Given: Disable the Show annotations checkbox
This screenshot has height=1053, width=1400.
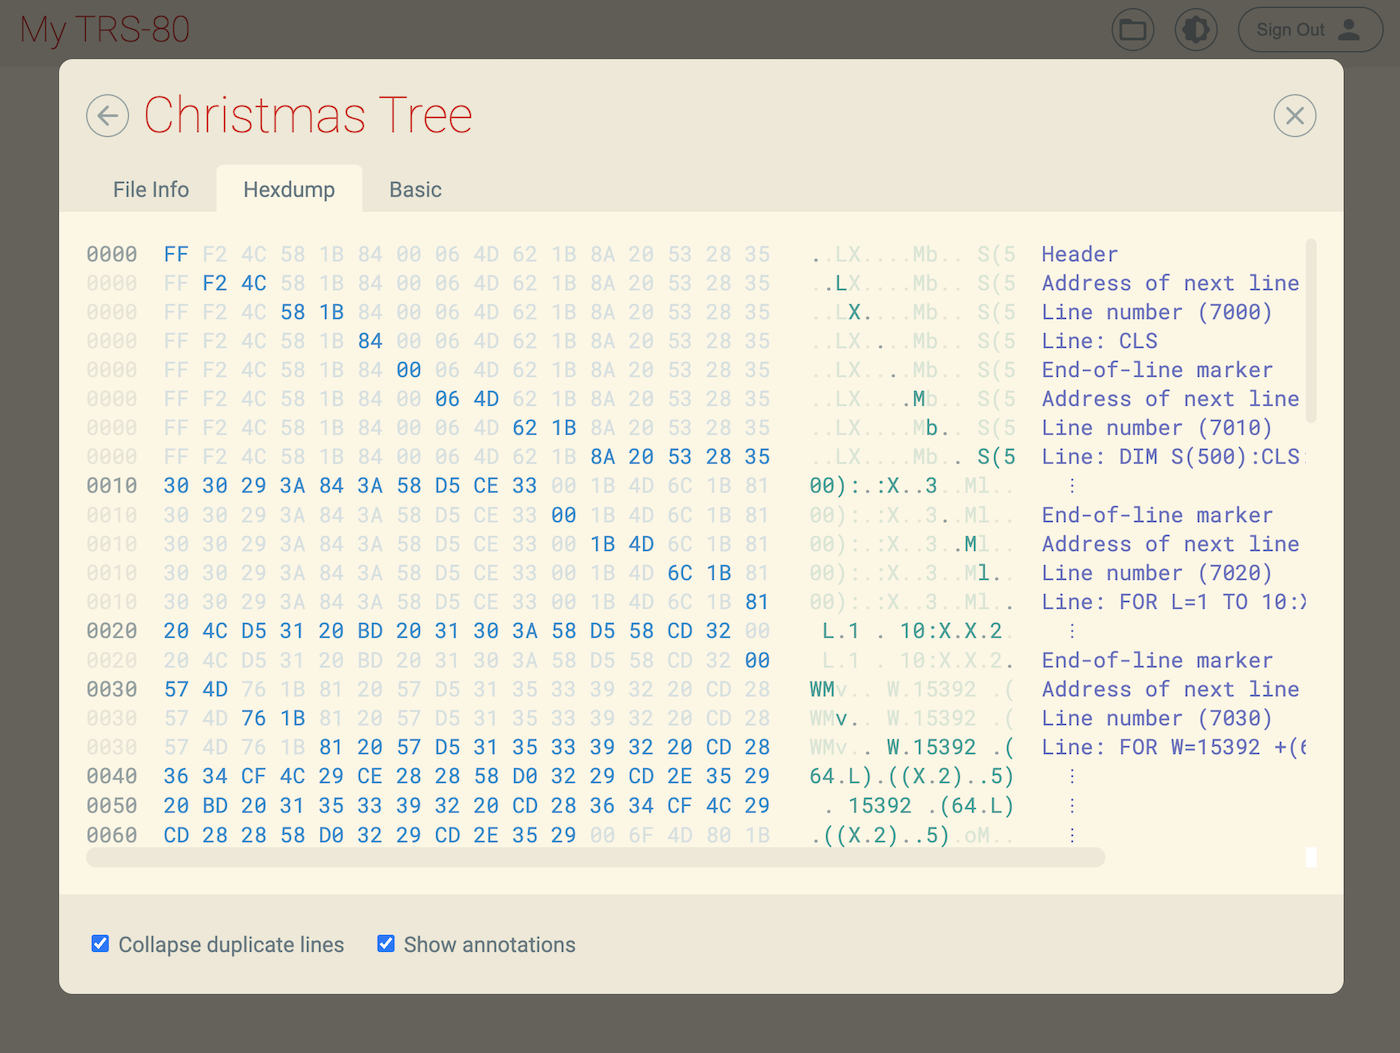Looking at the screenshot, I should click(x=386, y=944).
